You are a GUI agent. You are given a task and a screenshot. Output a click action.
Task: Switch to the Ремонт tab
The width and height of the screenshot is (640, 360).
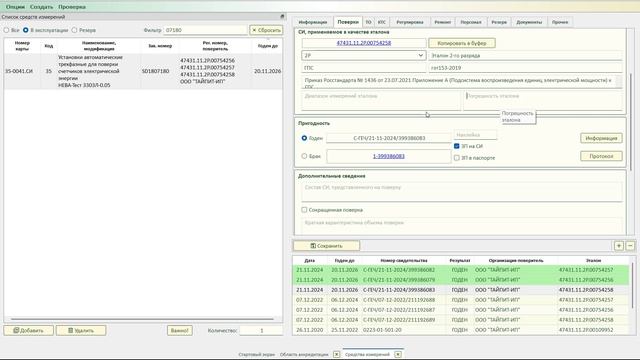pos(442,22)
